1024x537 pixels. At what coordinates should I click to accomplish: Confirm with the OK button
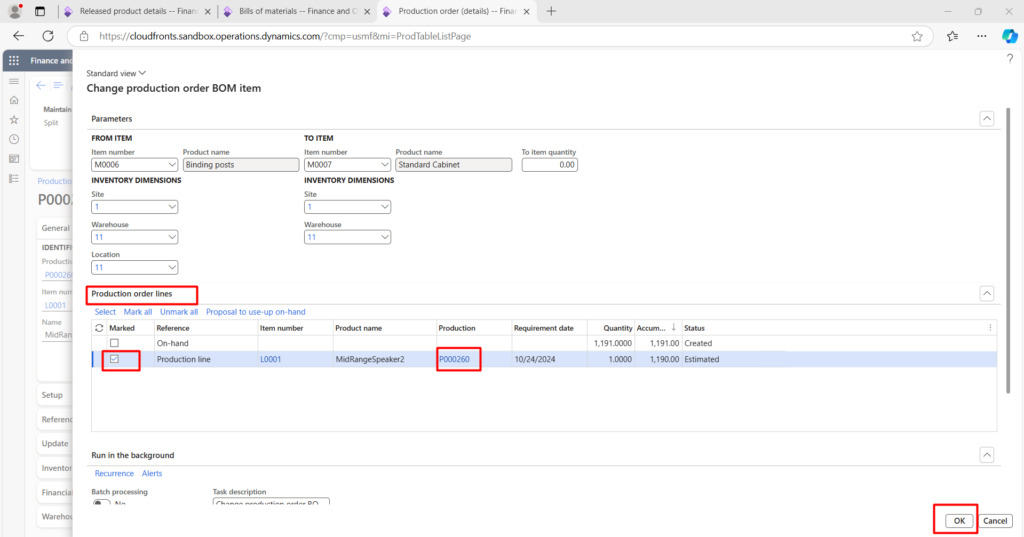959,521
